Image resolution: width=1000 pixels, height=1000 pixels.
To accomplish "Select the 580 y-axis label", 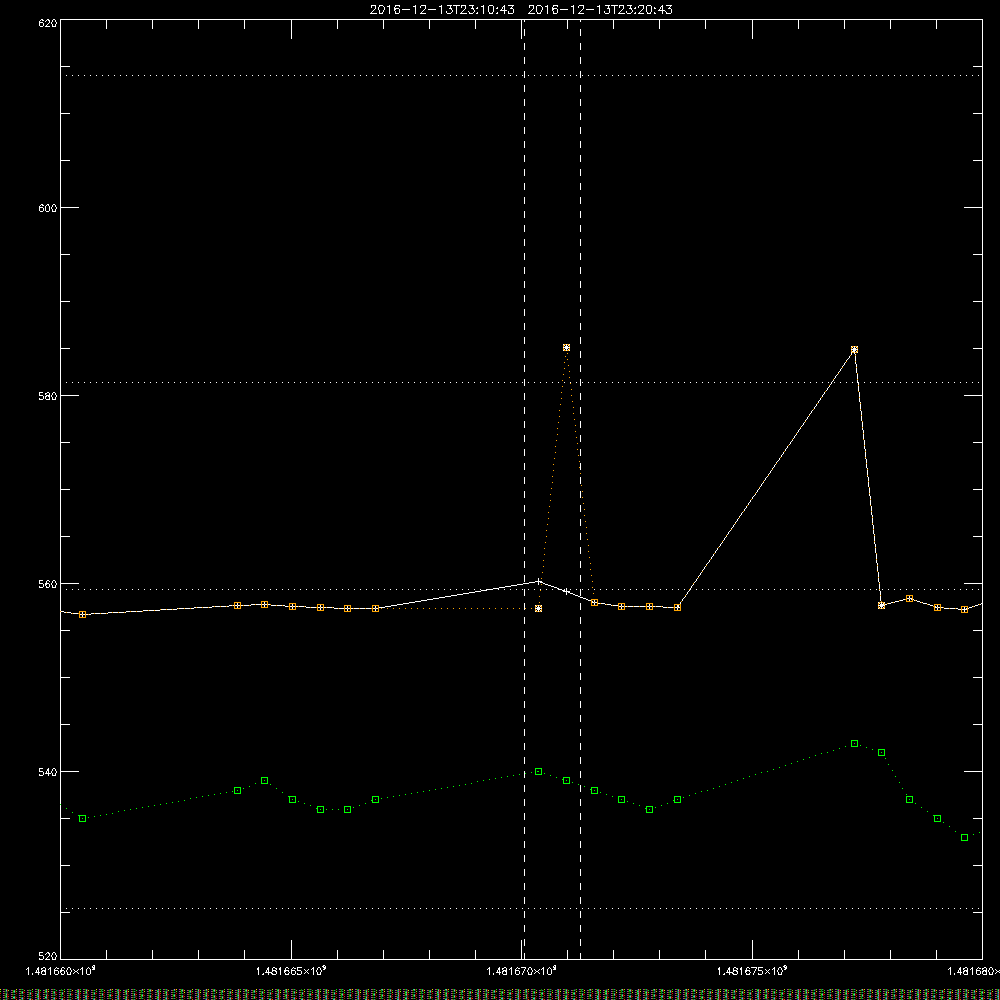I will [48, 395].
